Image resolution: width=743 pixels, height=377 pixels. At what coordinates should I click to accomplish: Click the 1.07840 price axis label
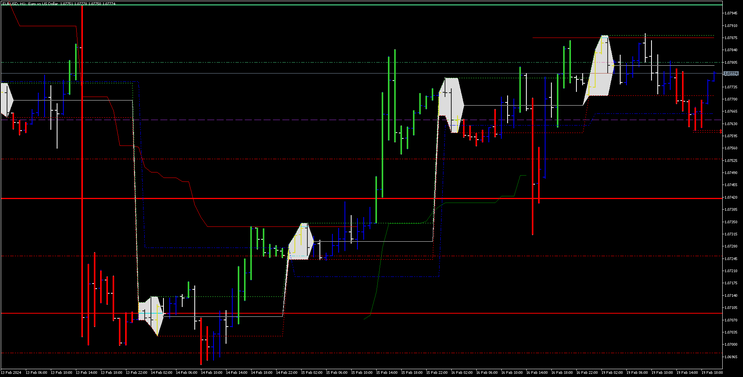pos(731,50)
